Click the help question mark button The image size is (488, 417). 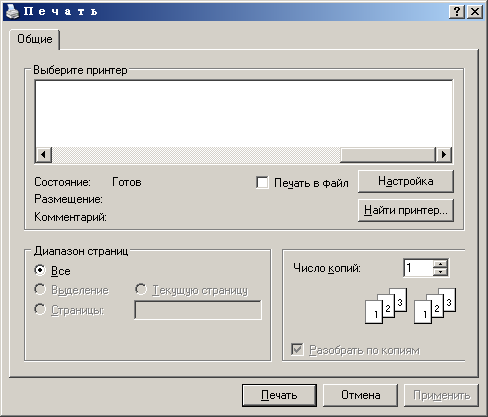(457, 12)
